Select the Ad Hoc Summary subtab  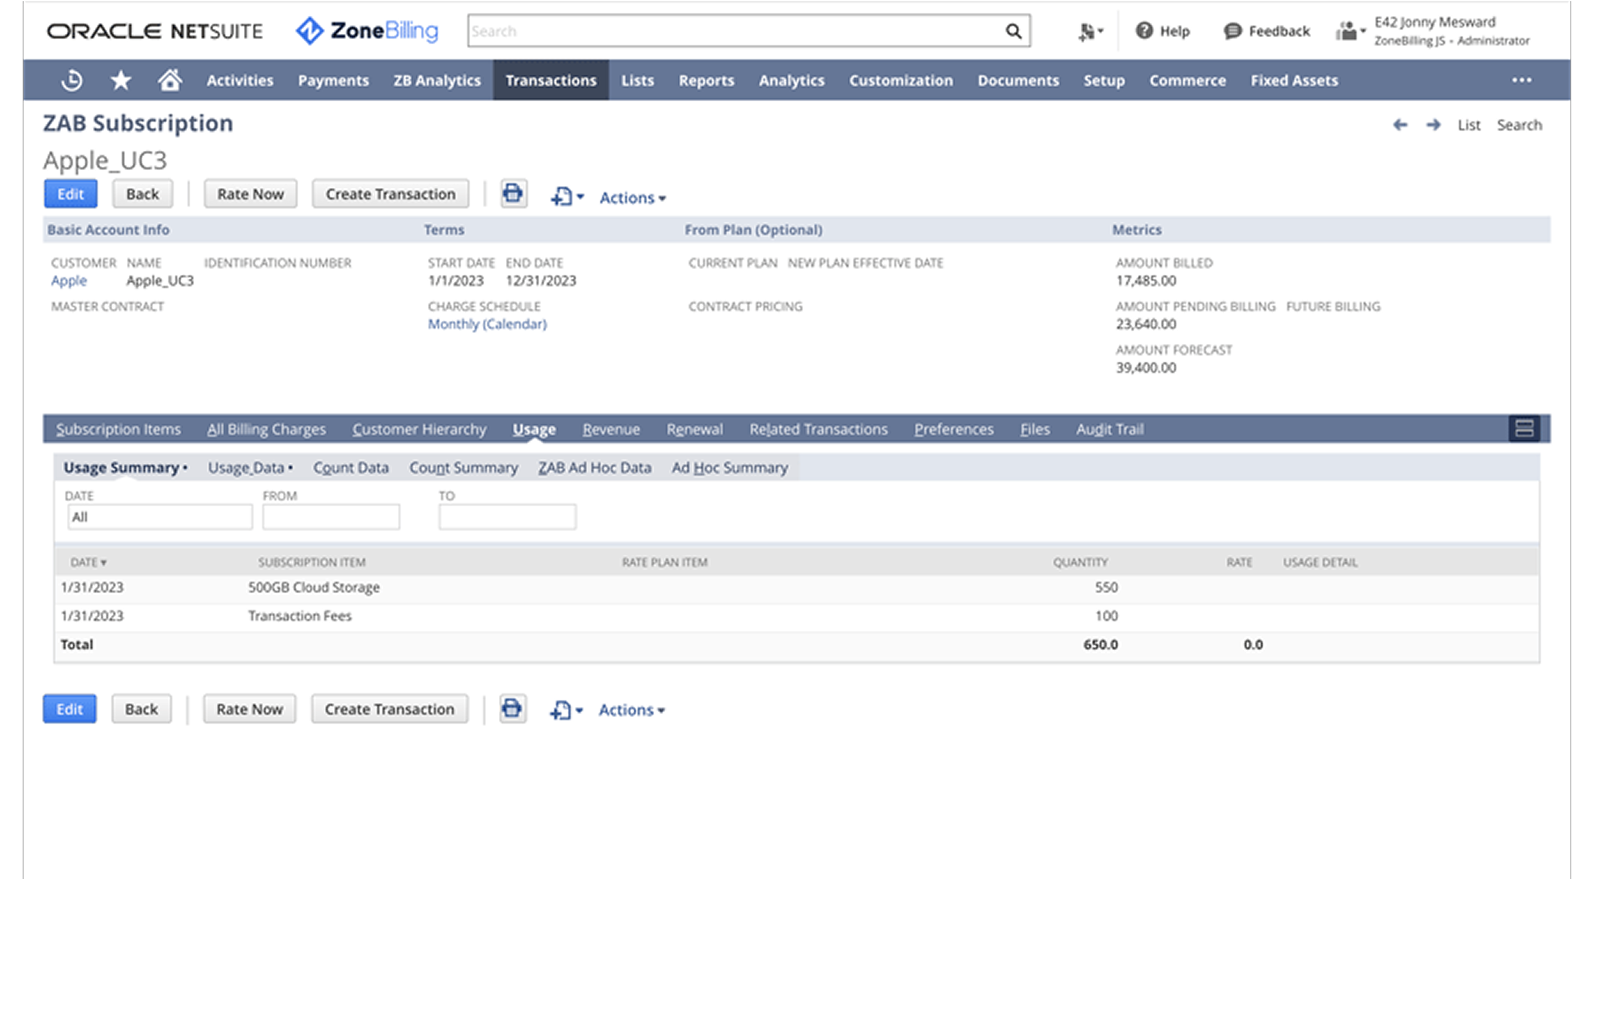point(730,467)
